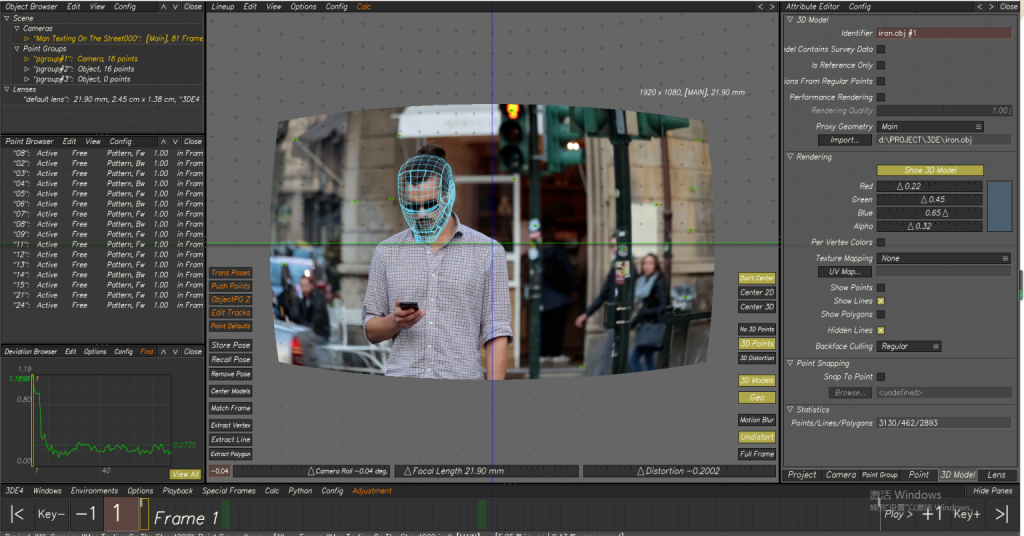Expand pgroup#2 Object tree item

coord(27,69)
